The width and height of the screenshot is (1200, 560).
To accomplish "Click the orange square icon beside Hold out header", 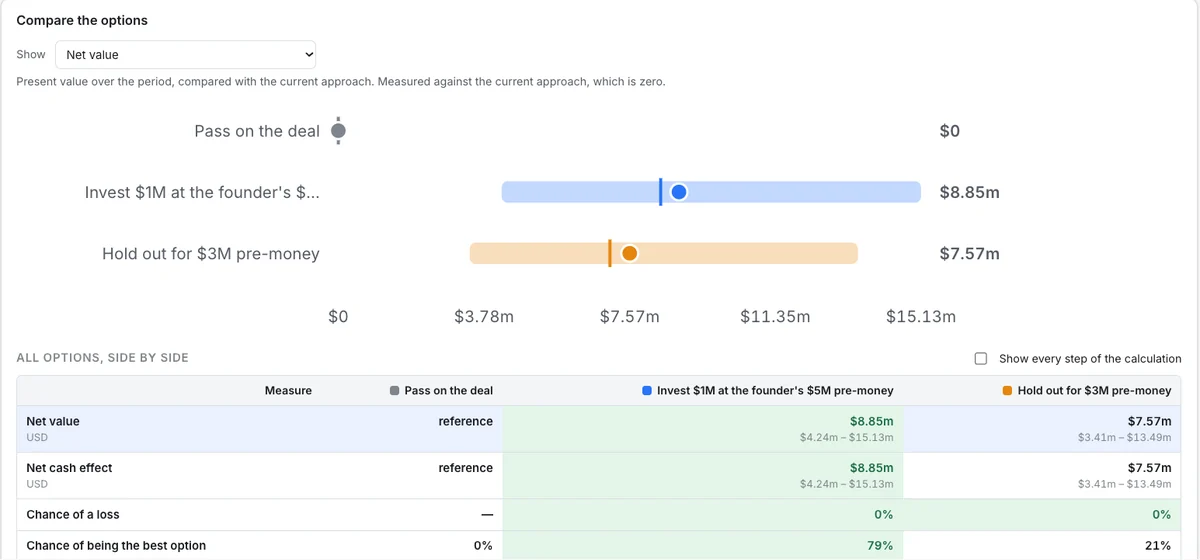I will (x=1008, y=391).
